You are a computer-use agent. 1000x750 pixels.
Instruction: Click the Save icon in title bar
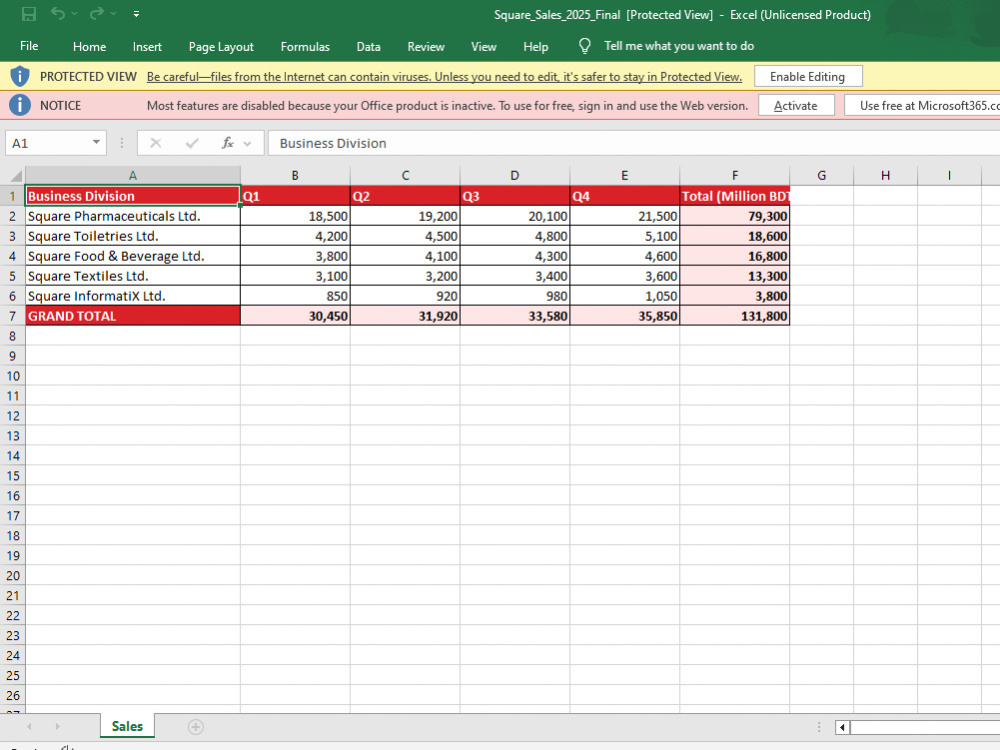[x=29, y=13]
